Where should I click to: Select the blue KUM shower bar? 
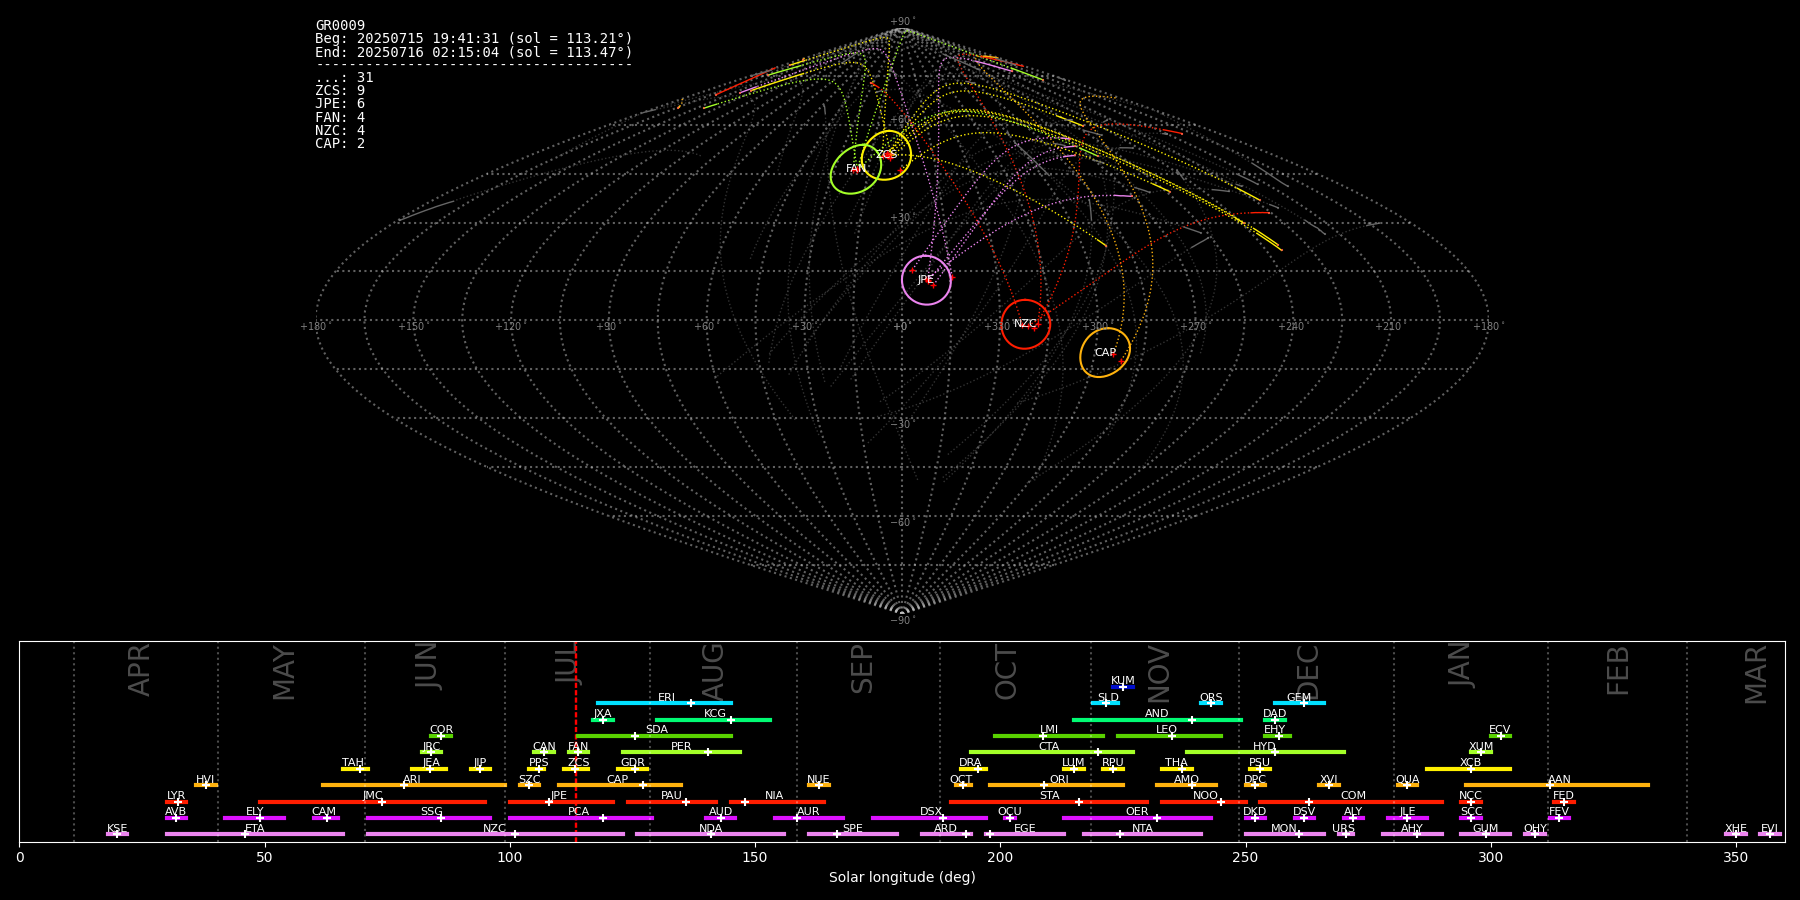click(x=1123, y=686)
